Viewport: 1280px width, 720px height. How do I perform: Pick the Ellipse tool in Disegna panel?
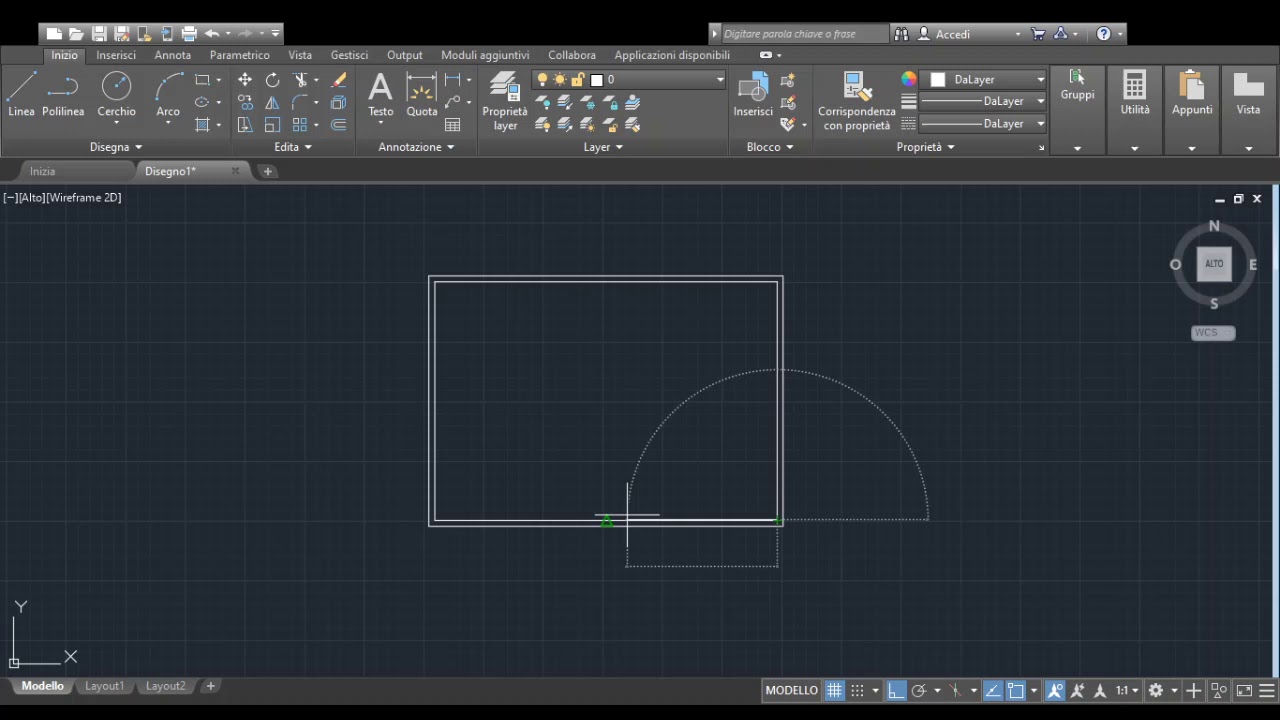(202, 102)
